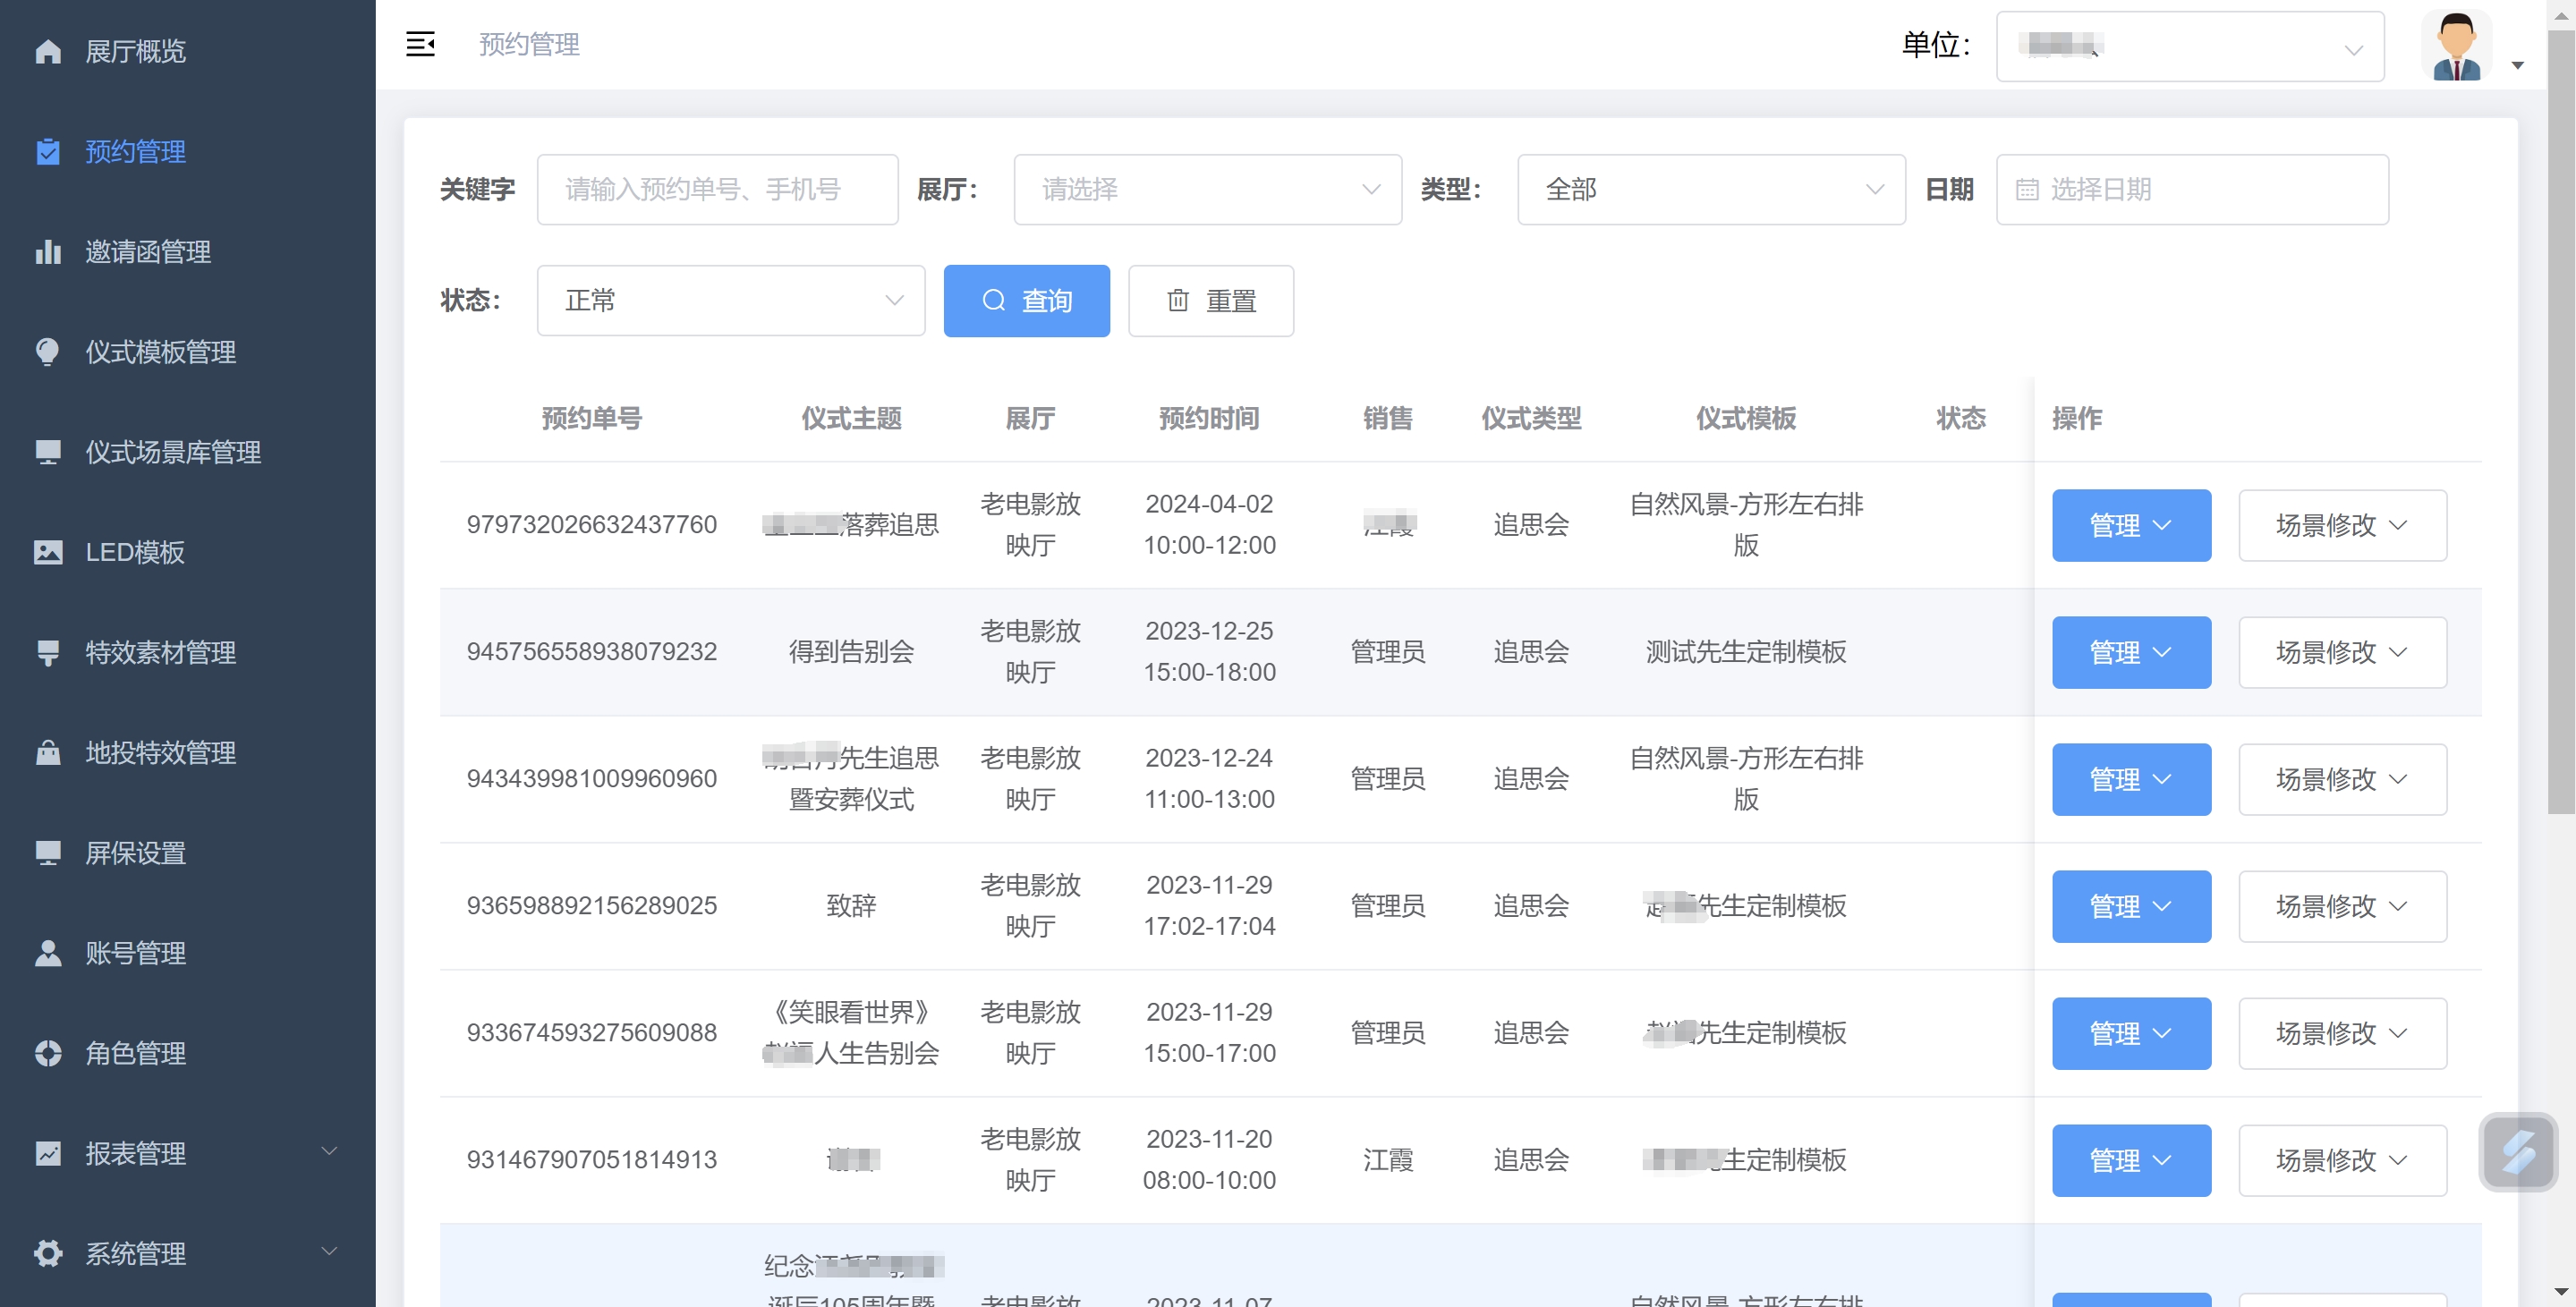Click the floating assistant icon at right edge
Screen dimensions: 2576x1307
click(x=2518, y=1152)
